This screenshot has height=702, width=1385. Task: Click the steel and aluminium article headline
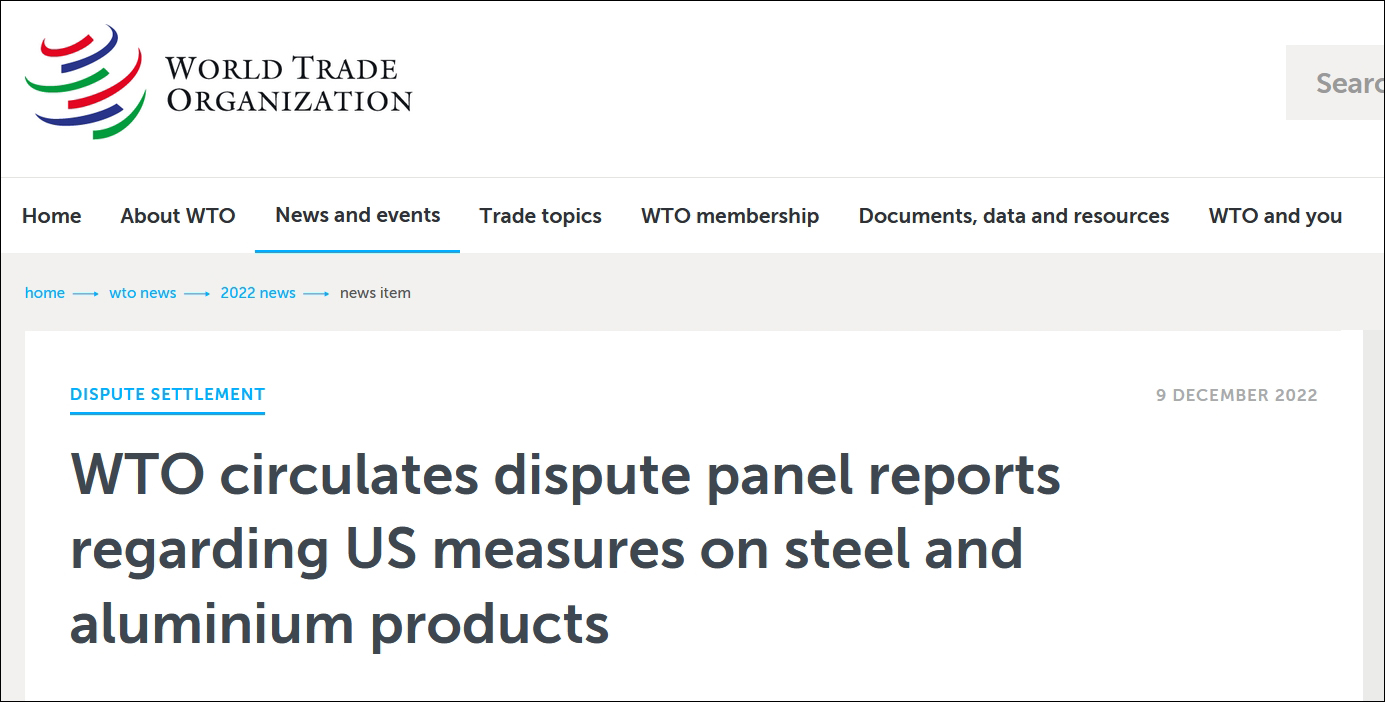565,549
